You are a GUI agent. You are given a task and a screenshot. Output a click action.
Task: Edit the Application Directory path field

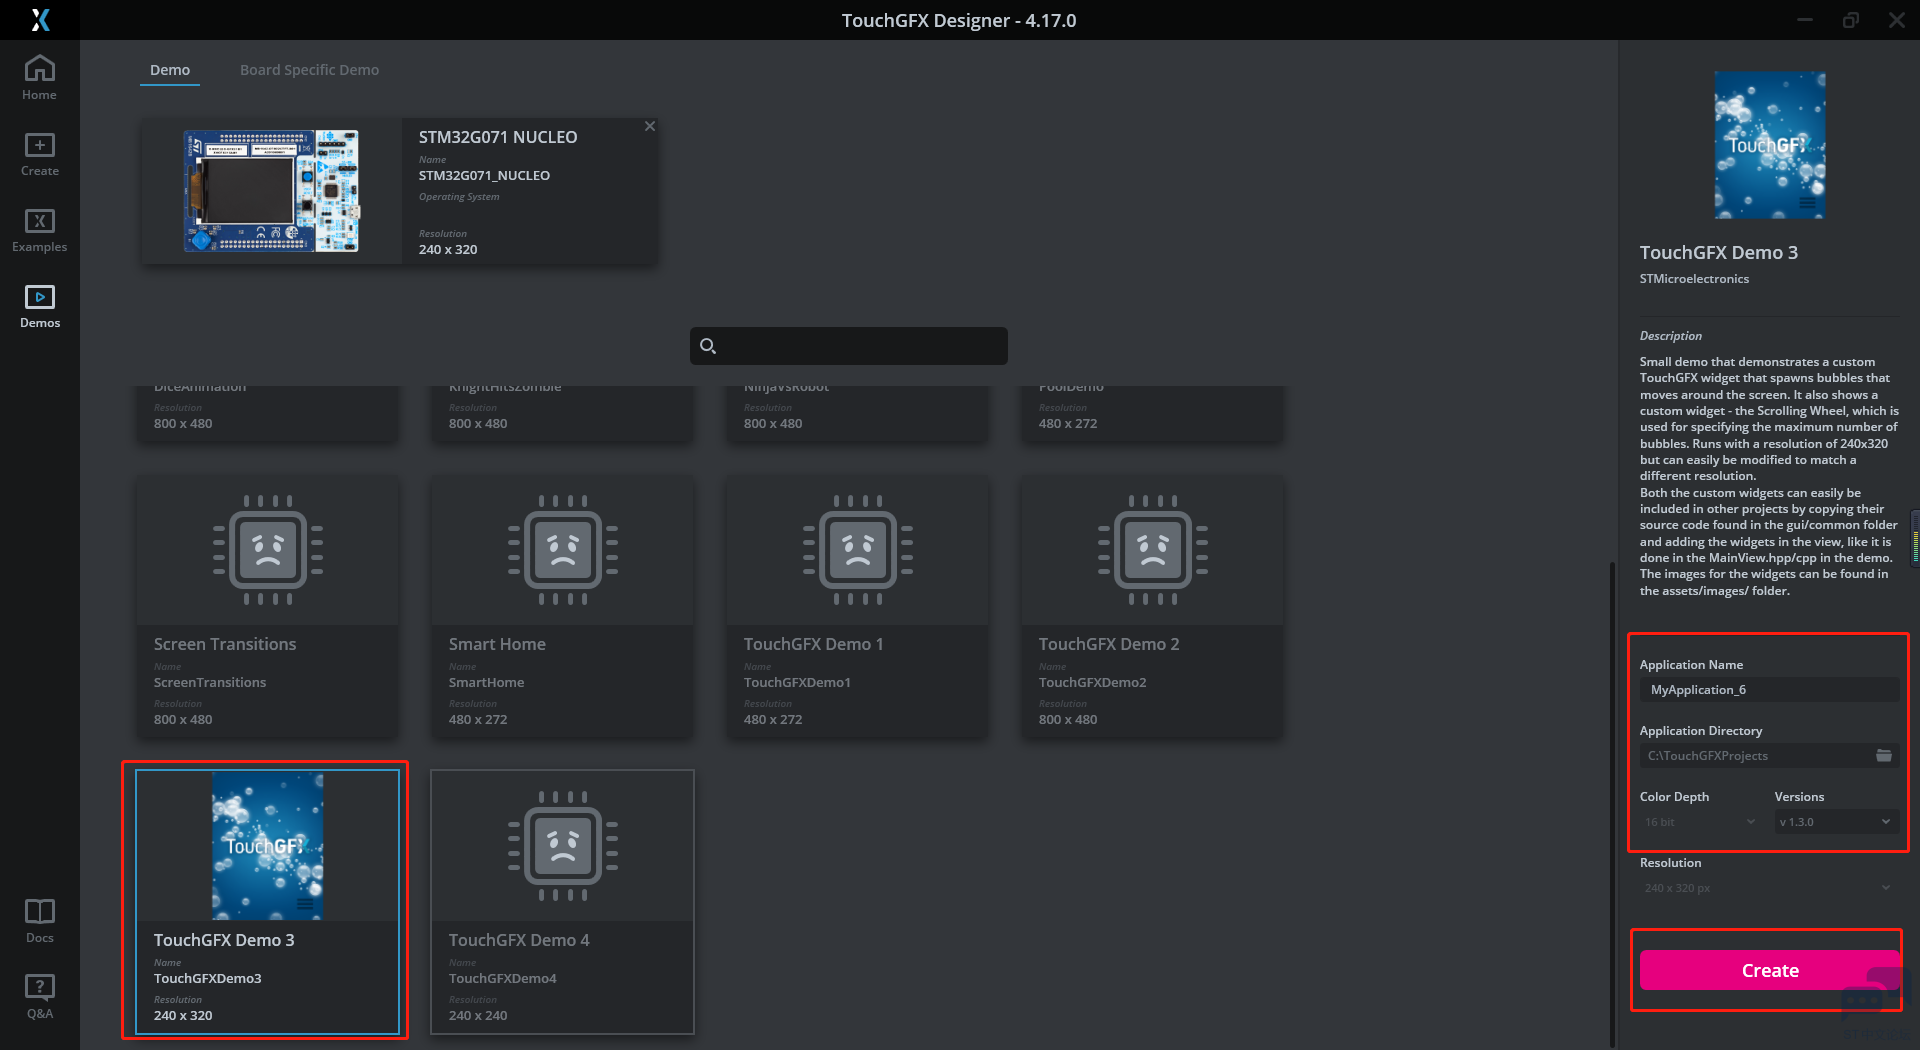[1757, 756]
